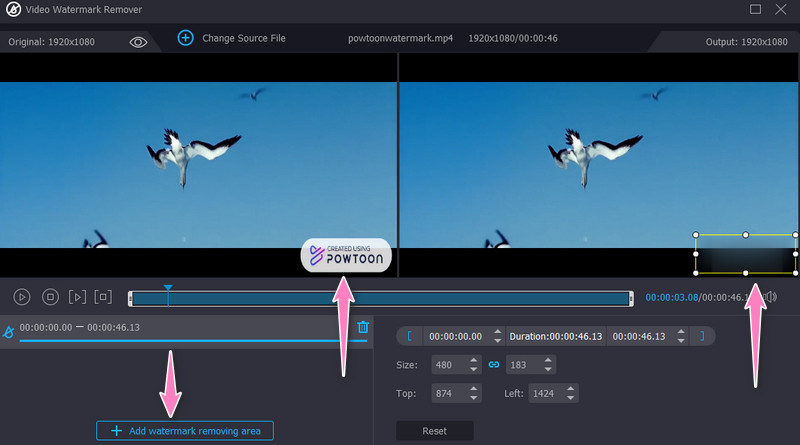
Task: Click the Top position field 874
Action: tap(448, 394)
